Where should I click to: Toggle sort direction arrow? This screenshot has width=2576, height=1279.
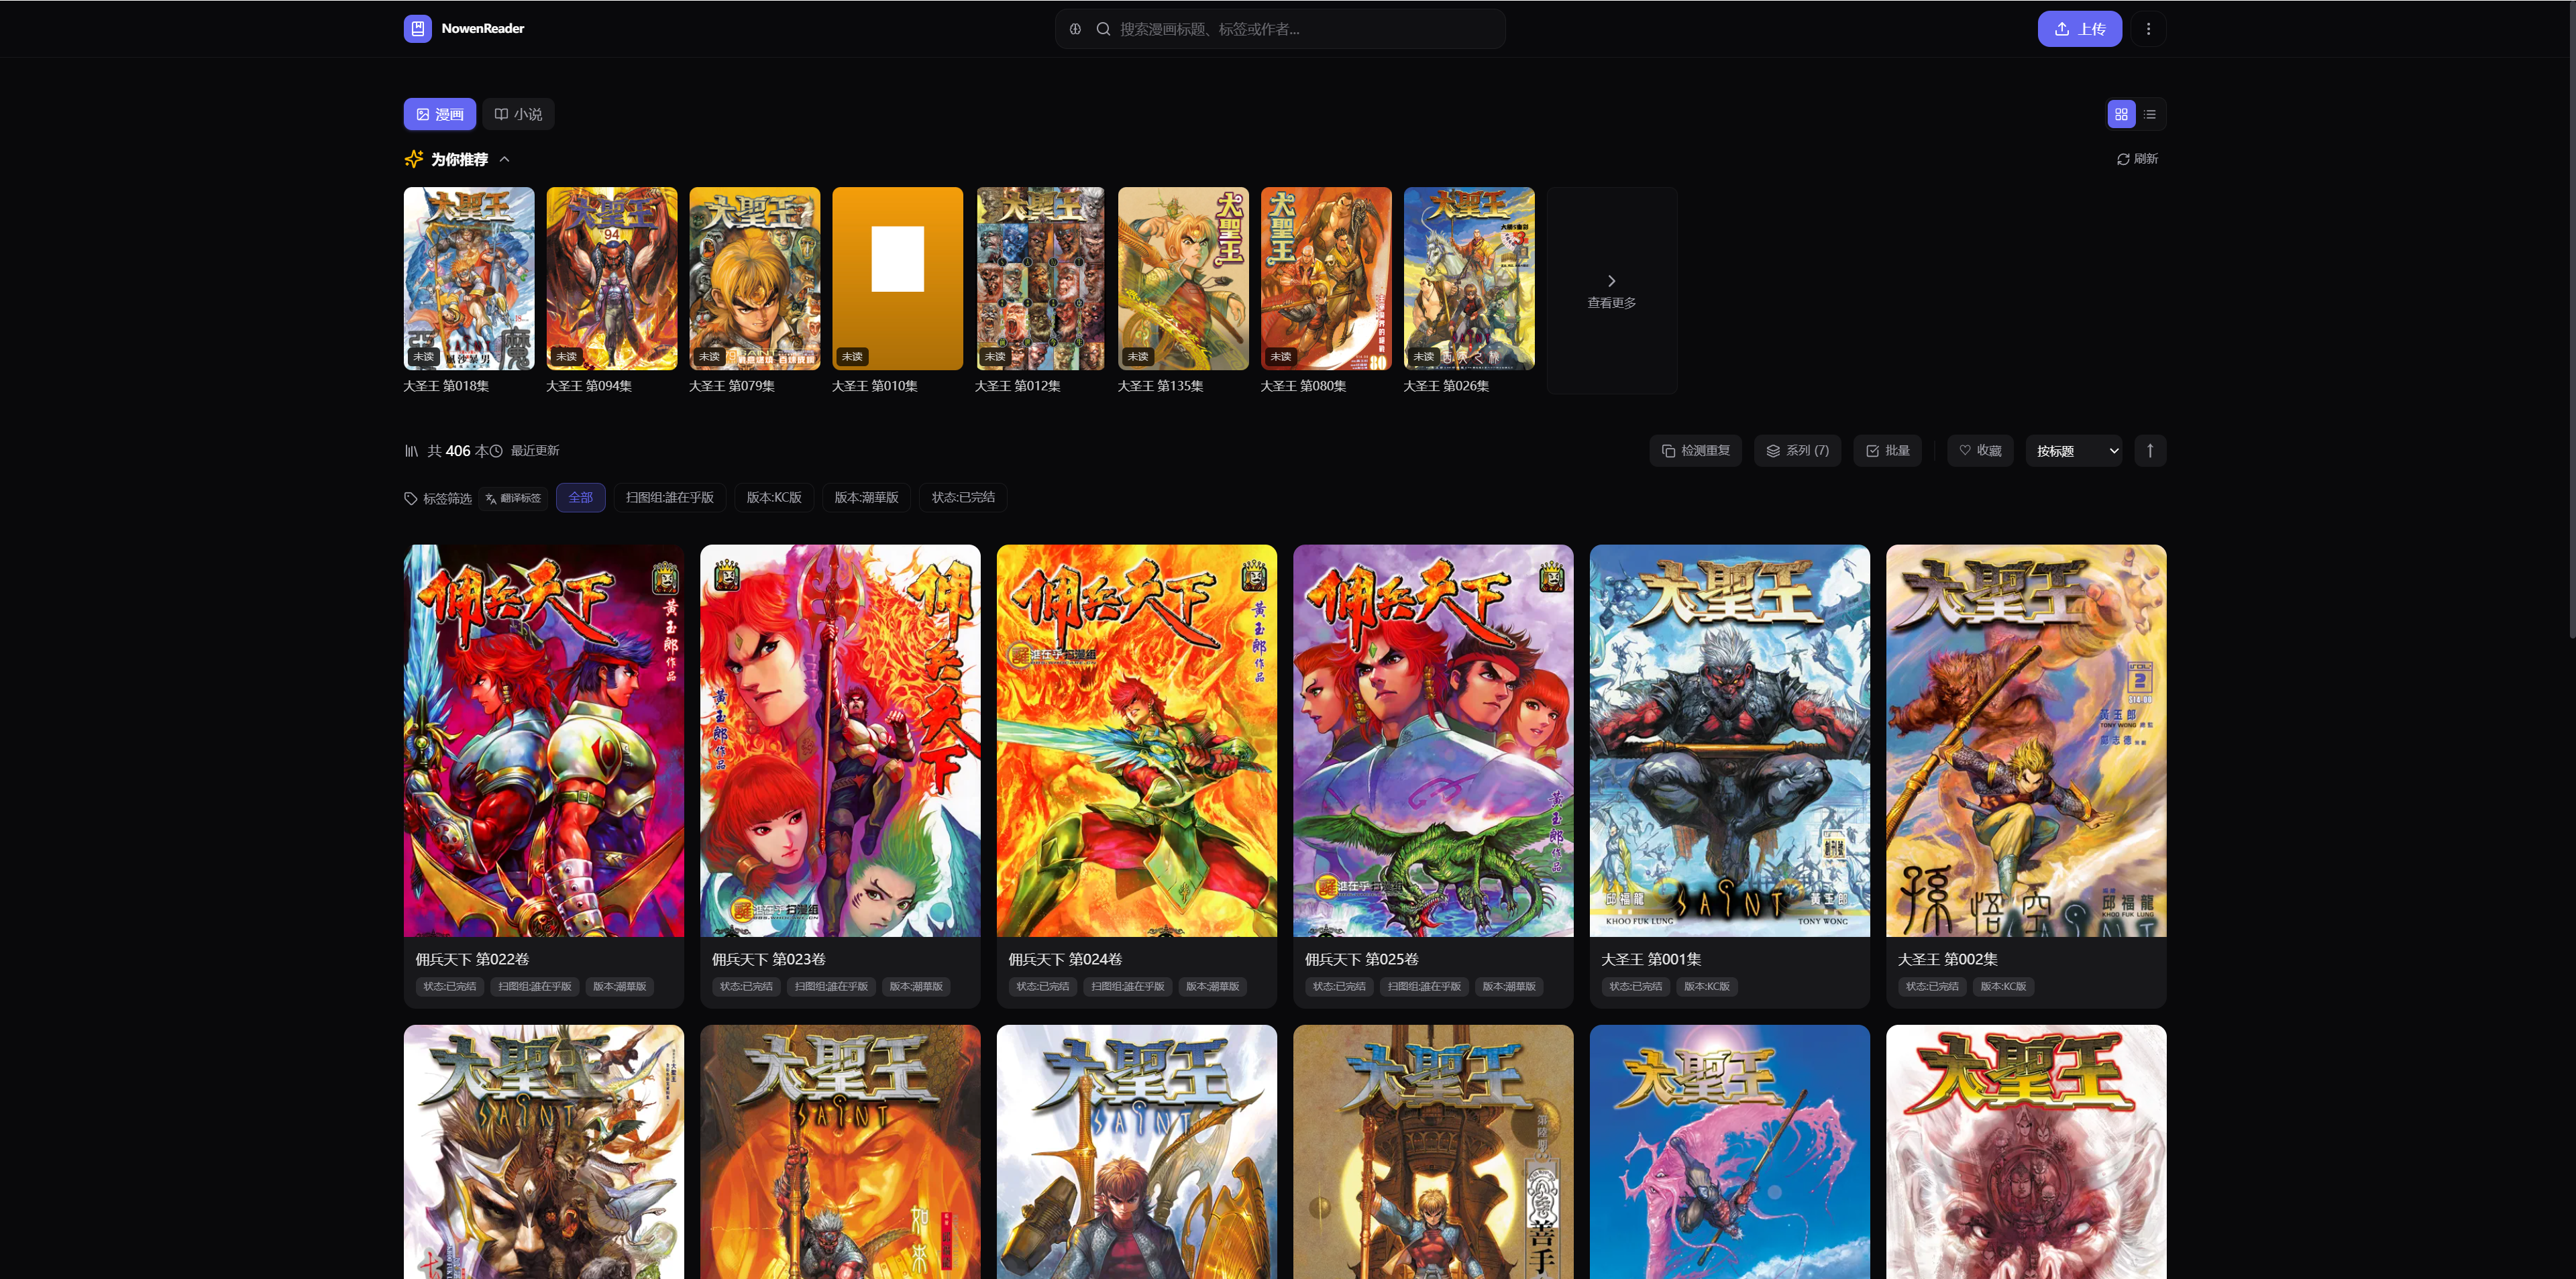pyautogui.click(x=2150, y=451)
